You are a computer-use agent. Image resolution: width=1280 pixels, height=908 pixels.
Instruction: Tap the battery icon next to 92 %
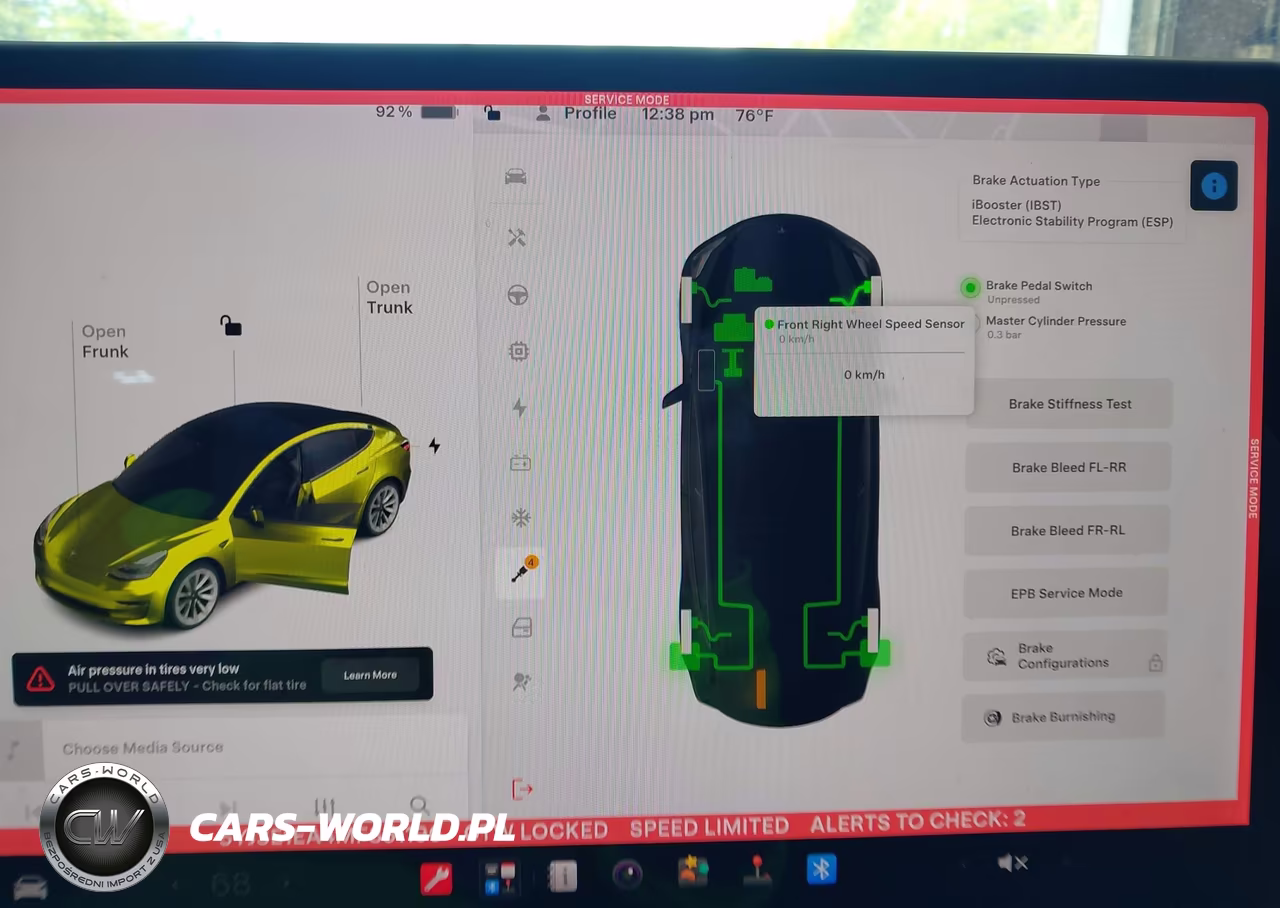[x=439, y=112]
